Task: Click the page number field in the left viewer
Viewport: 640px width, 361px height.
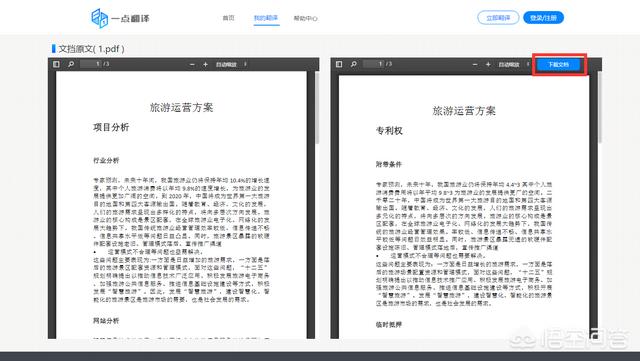Action: 90,64
